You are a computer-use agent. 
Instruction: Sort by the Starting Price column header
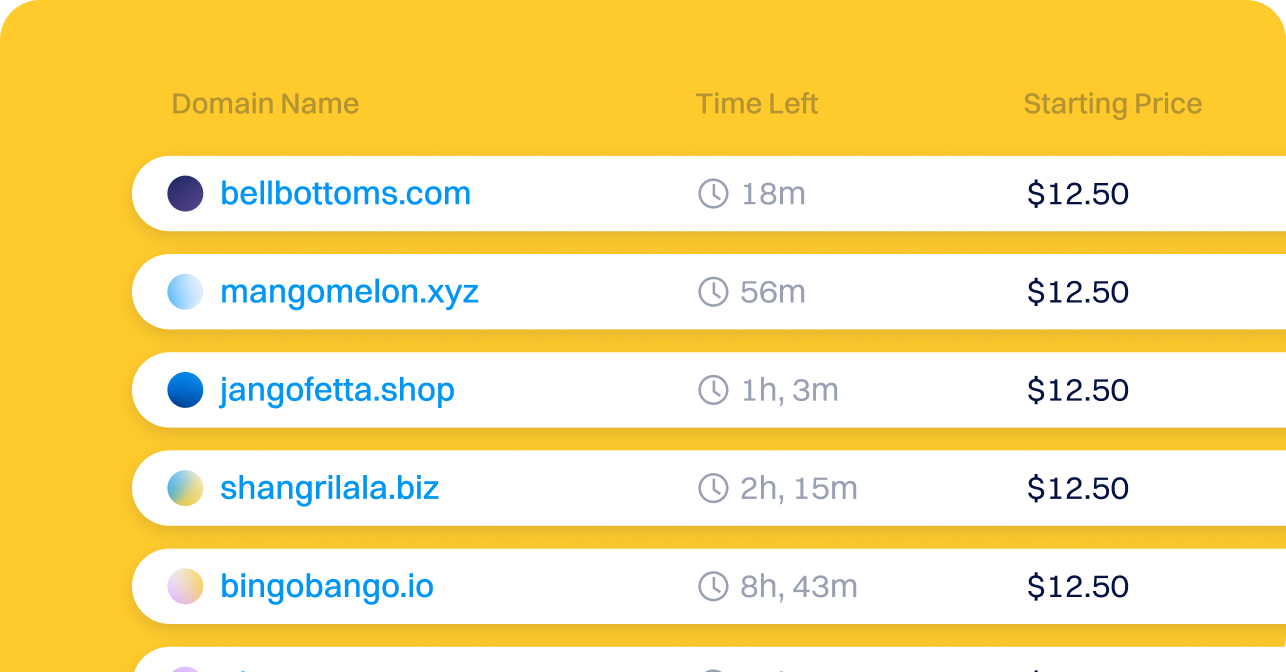[1112, 103]
